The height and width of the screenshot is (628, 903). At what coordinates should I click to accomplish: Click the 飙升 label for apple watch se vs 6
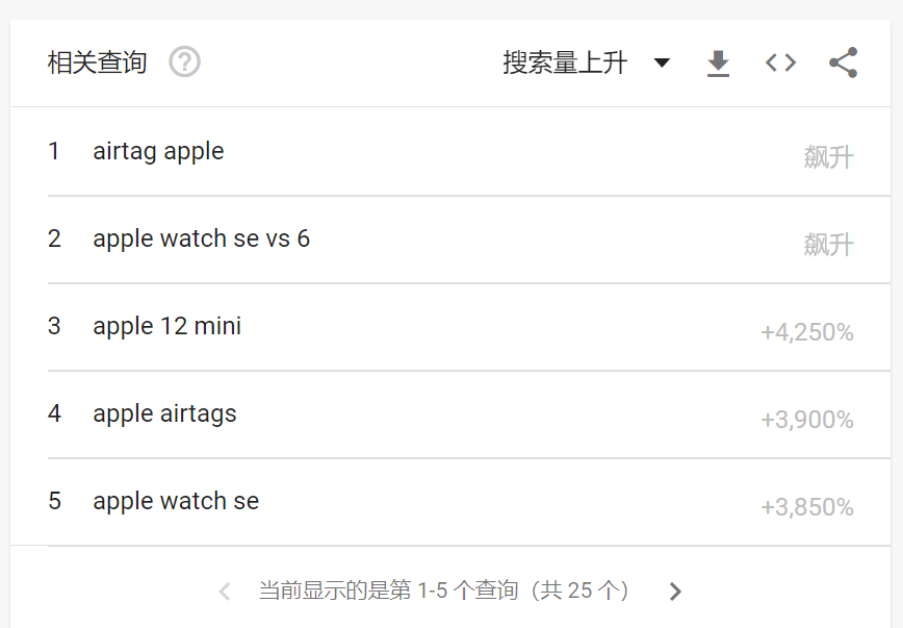coord(828,244)
